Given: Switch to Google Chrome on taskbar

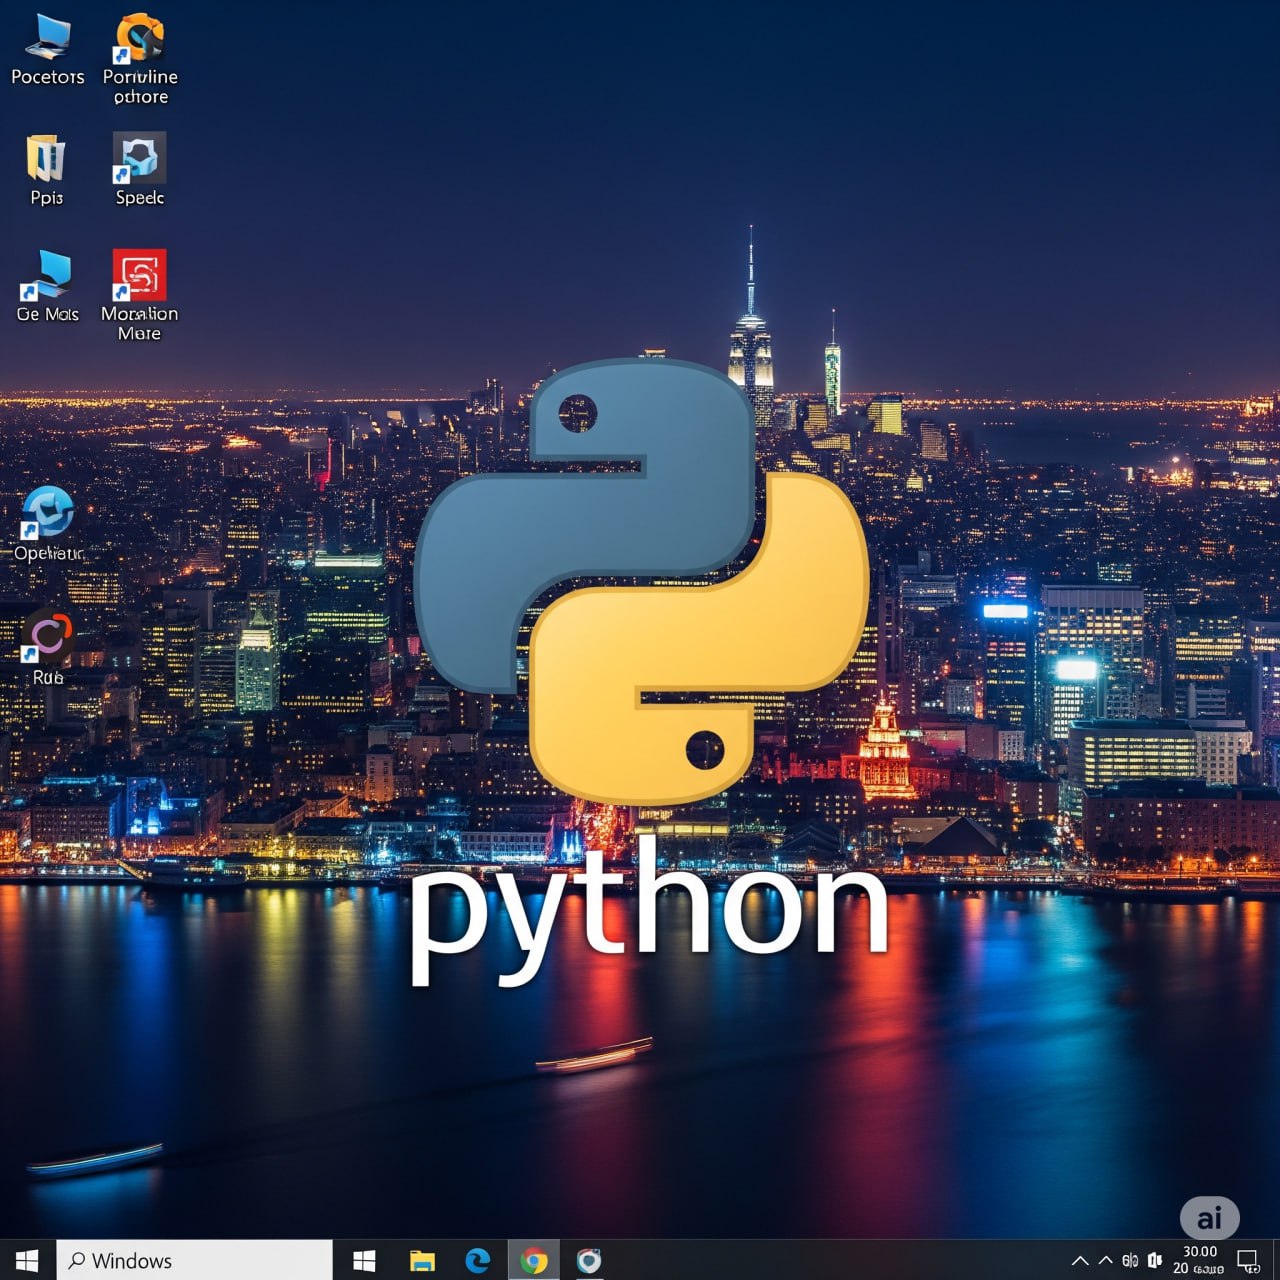Looking at the screenshot, I should pos(534,1260).
